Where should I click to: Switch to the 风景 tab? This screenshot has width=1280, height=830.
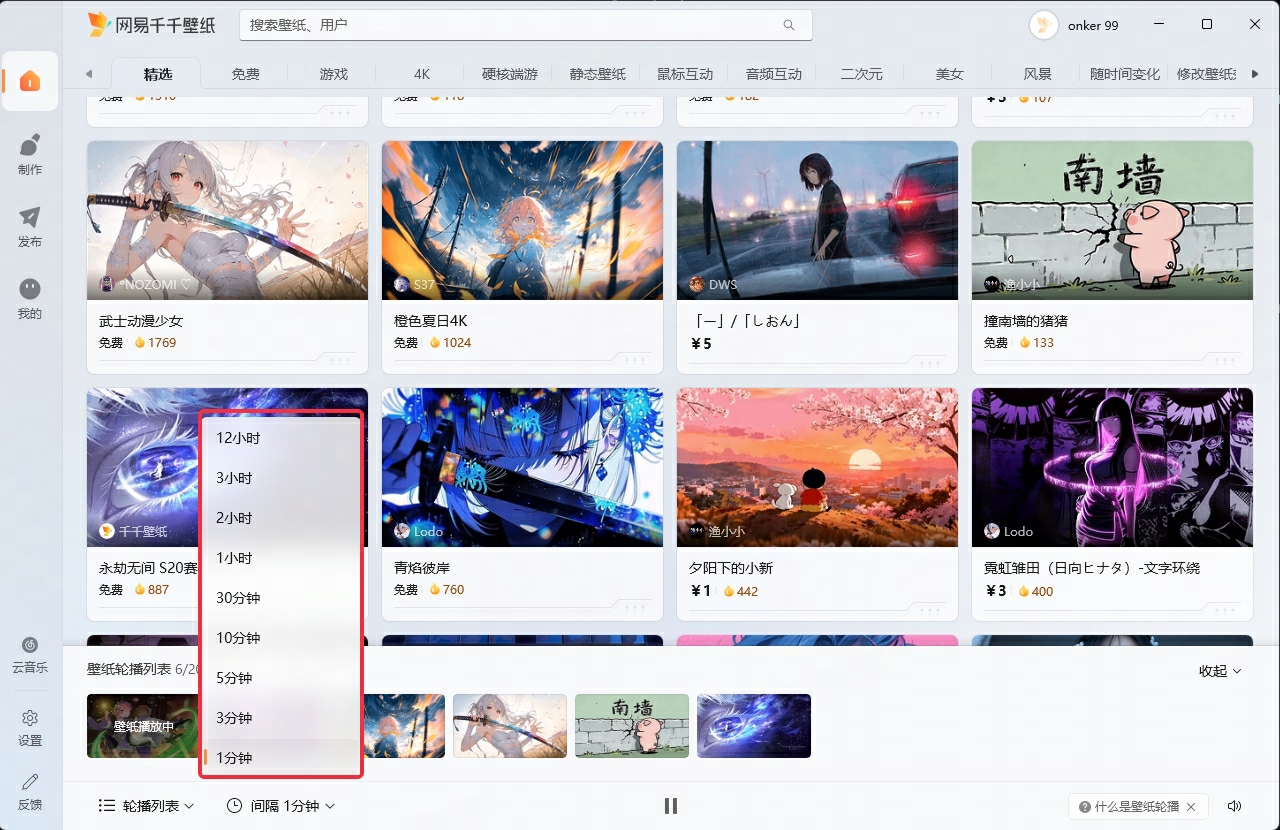point(1037,74)
